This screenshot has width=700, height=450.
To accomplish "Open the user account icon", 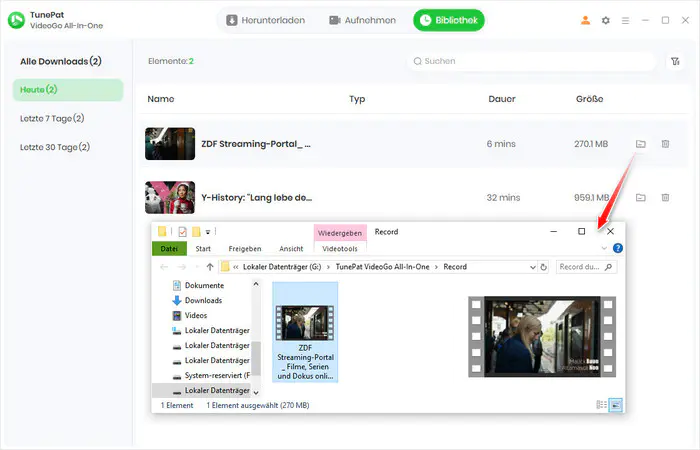I will (x=585, y=21).
